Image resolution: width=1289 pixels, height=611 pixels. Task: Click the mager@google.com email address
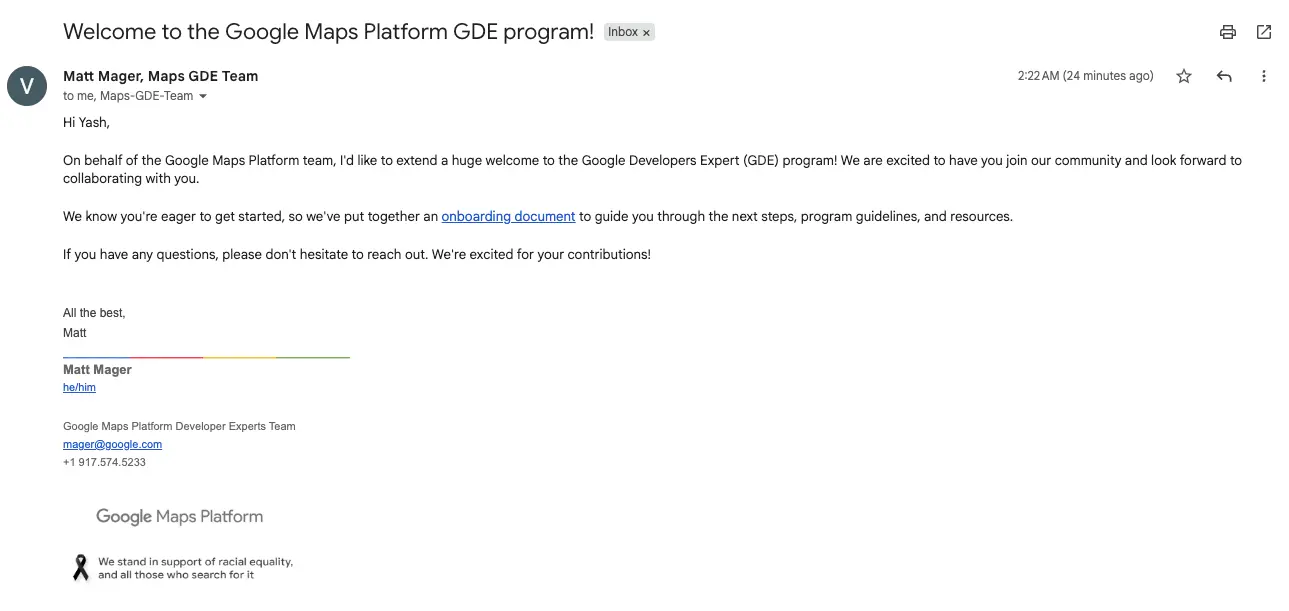click(x=112, y=444)
